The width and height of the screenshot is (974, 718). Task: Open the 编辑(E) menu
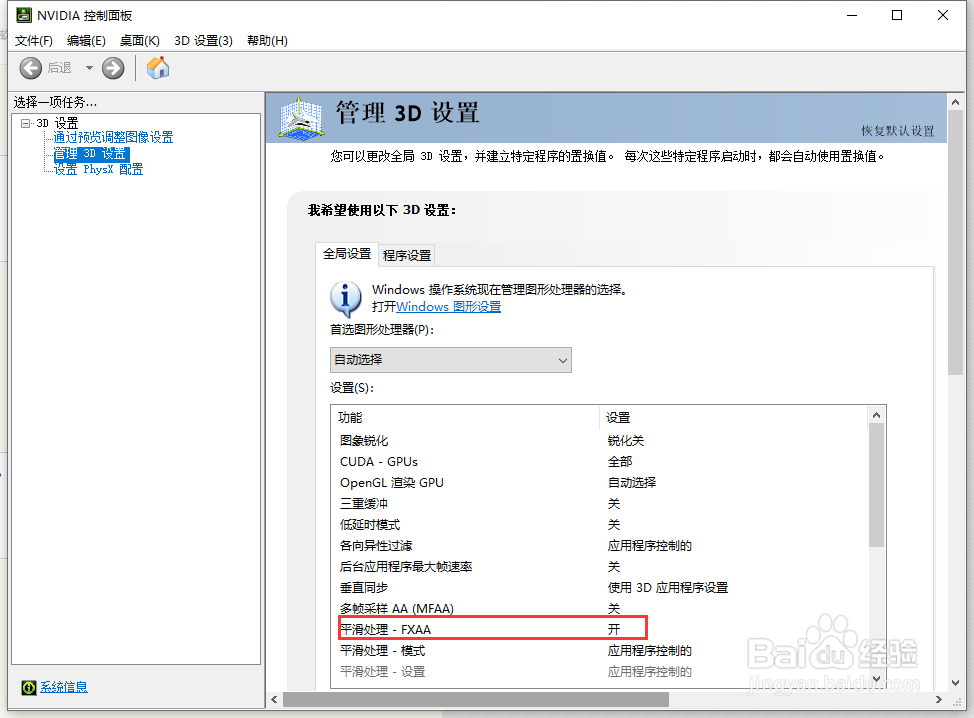tap(86, 41)
